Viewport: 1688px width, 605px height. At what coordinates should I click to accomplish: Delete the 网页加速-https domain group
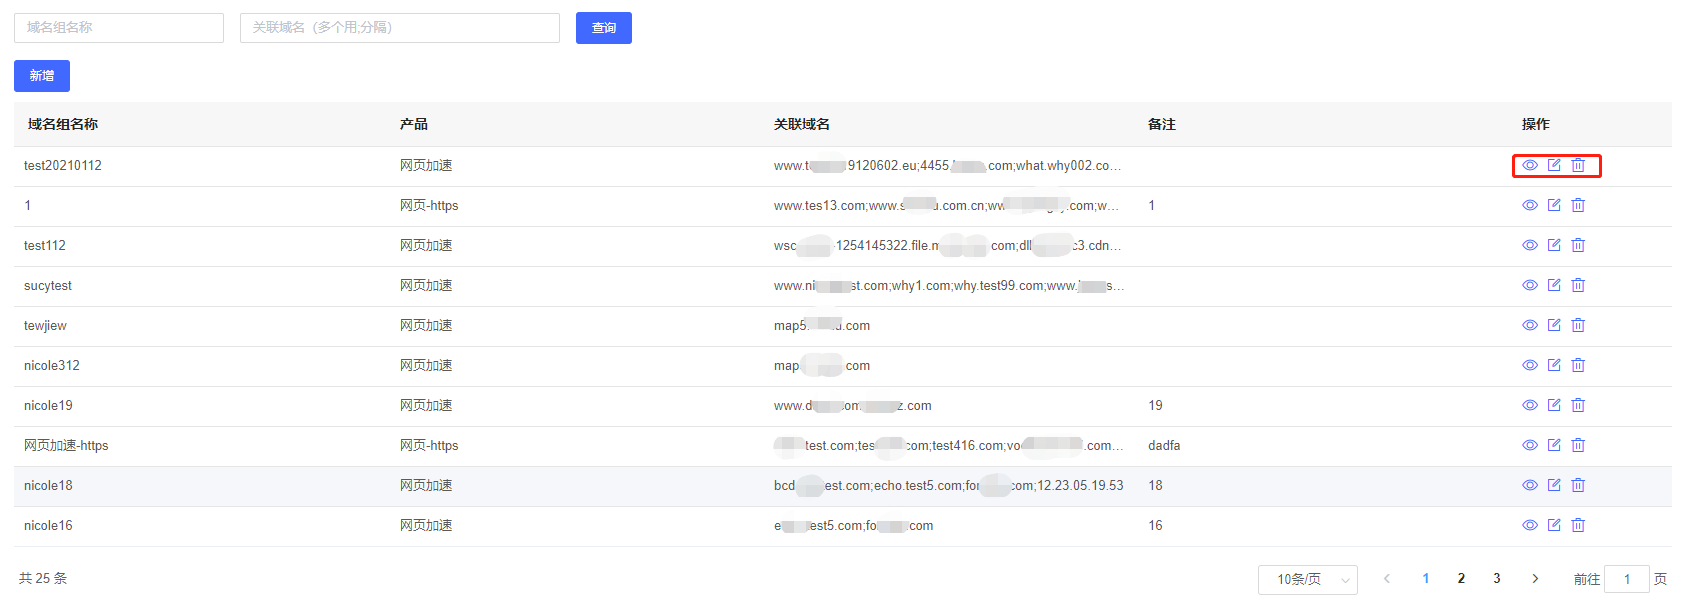1578,445
